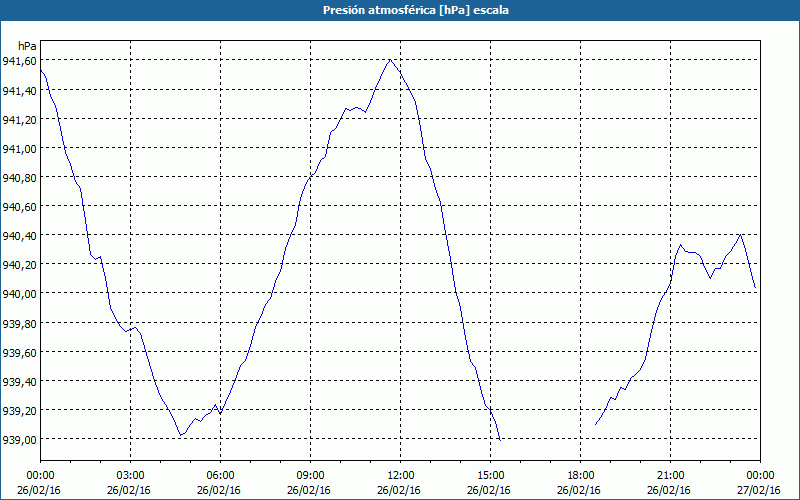This screenshot has height=500, width=800.
Task: Click the 940,80 y-axis value
Action: tap(20, 178)
